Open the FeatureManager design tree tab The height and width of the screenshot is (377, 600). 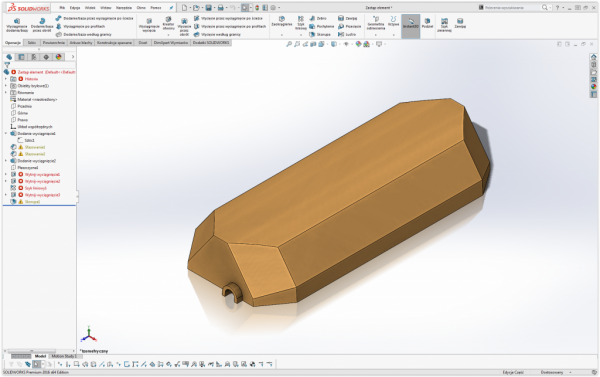[x=9, y=57]
